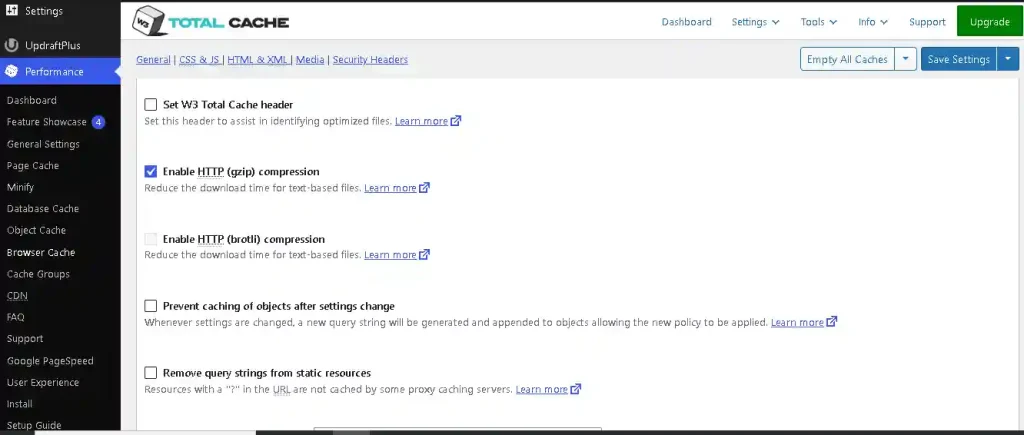Viewport: 1024px width, 435px height.
Task: Open Browser Cache in the sidebar
Action: pos(40,252)
